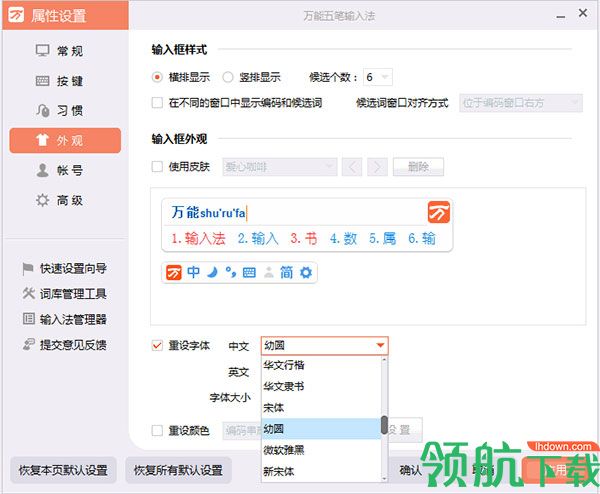Open 词库管理工具 dictionary manager
Screen dimensions: 600x494
pyautogui.click(x=65, y=294)
